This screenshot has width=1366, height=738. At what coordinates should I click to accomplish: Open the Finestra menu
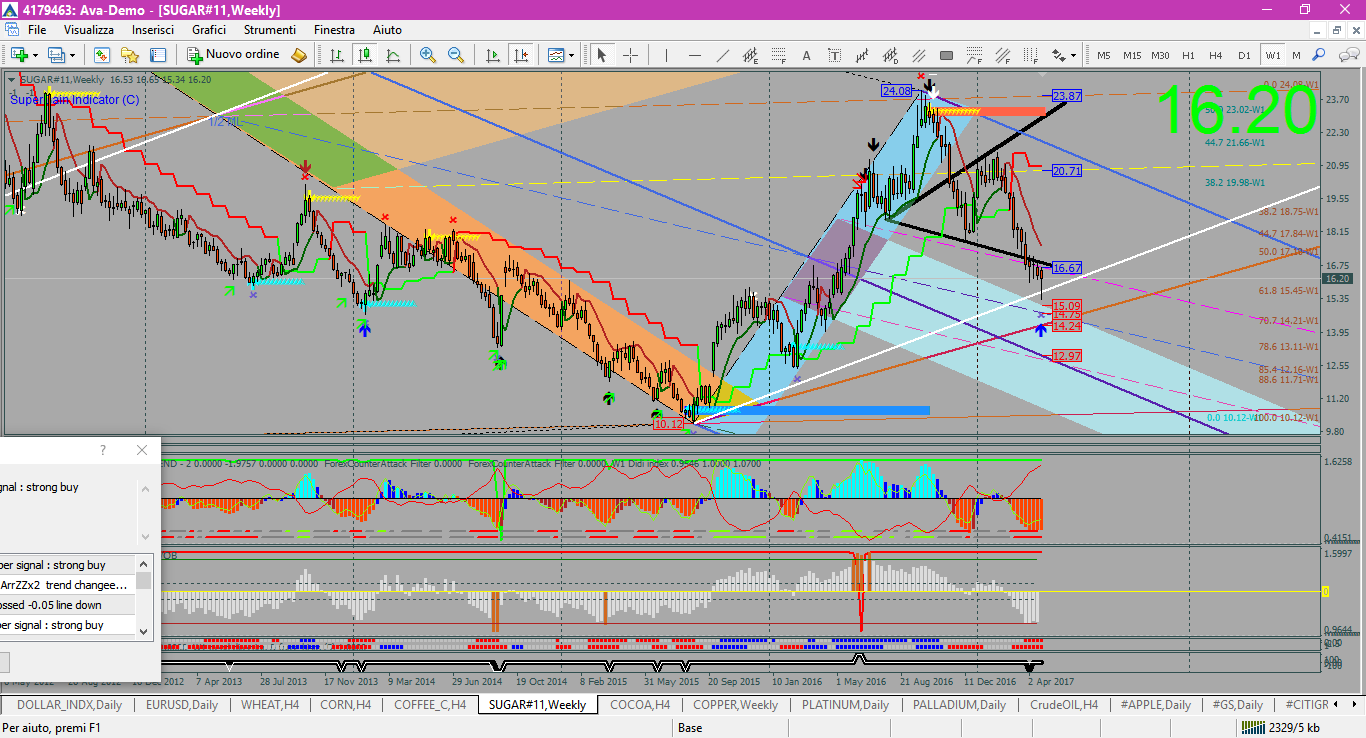334,30
